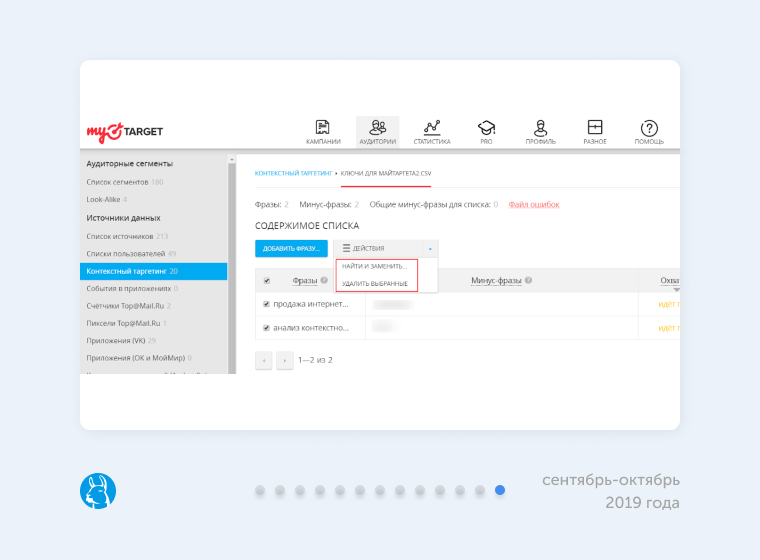The width and height of the screenshot is (760, 560).
Task: Select 'Контекстный таргетинг' sidebar item
Action: (x=154, y=271)
